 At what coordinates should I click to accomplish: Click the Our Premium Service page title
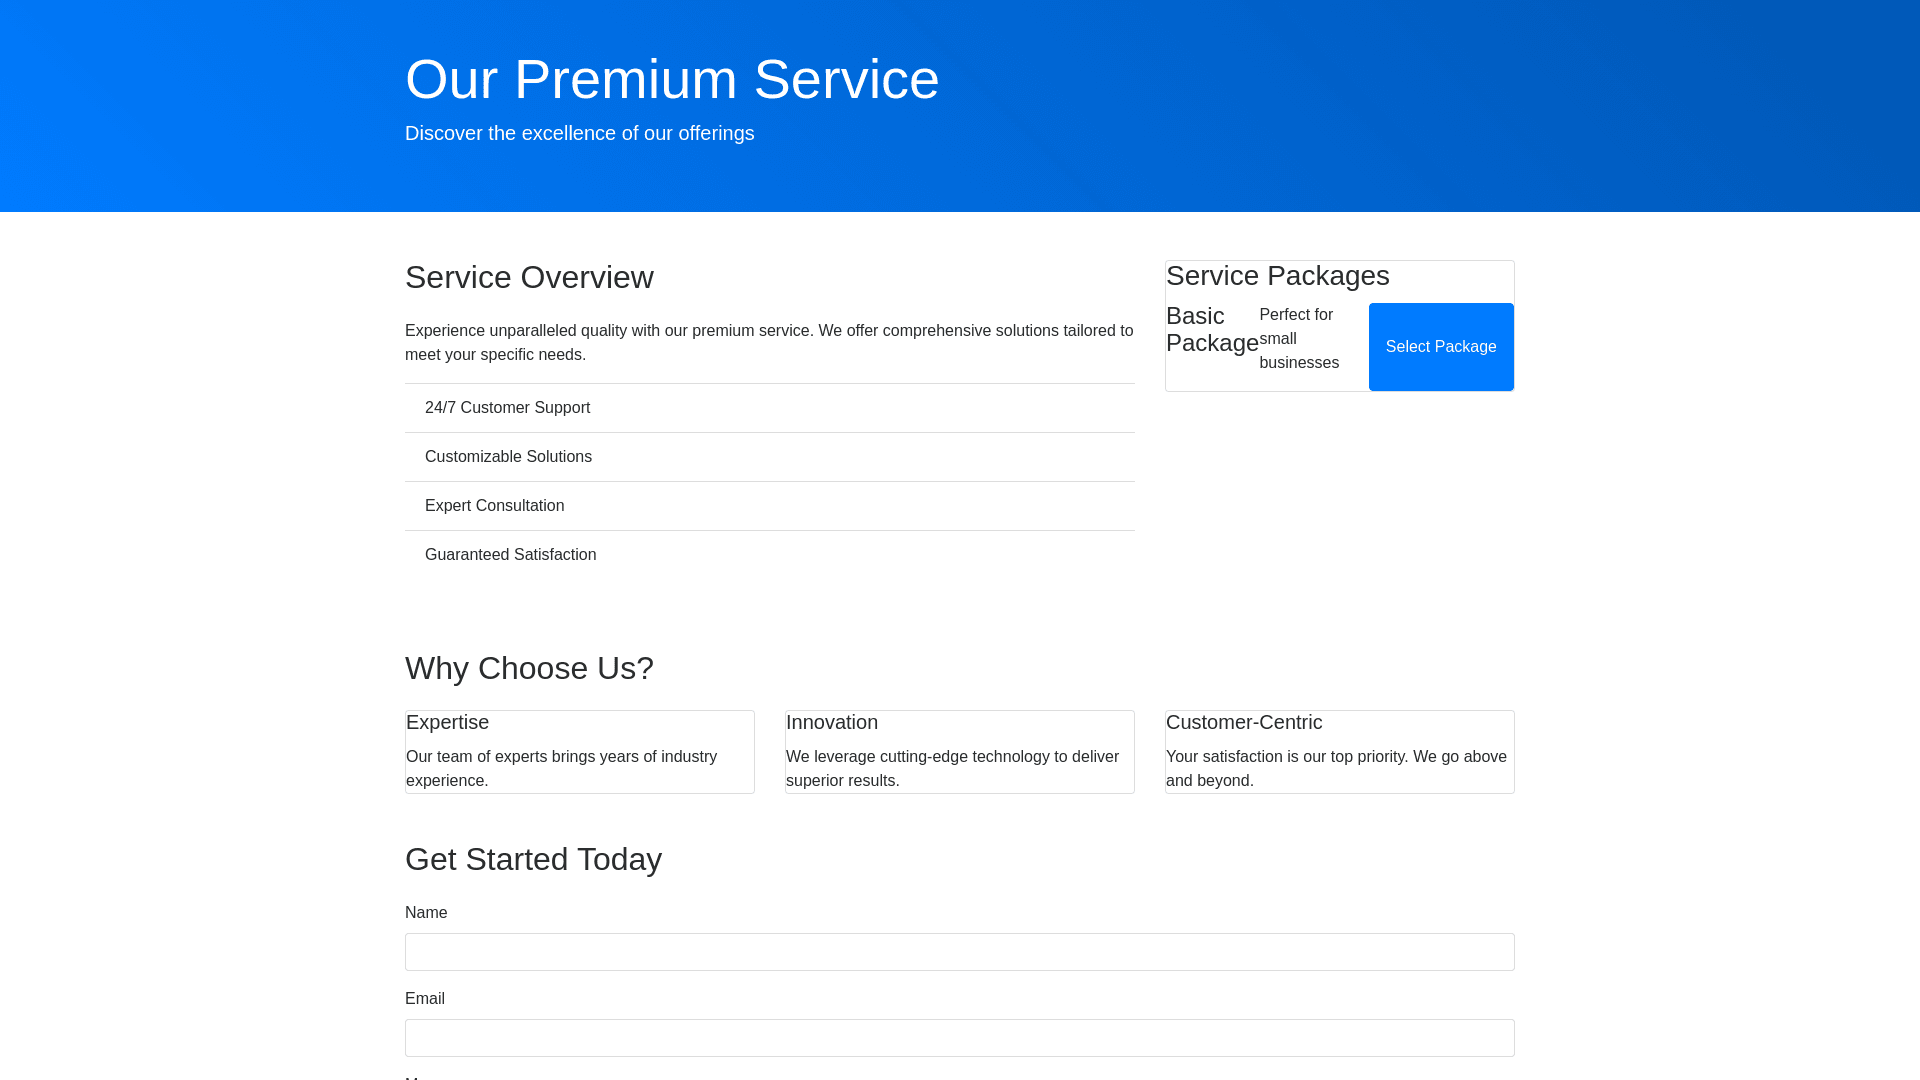coord(671,79)
